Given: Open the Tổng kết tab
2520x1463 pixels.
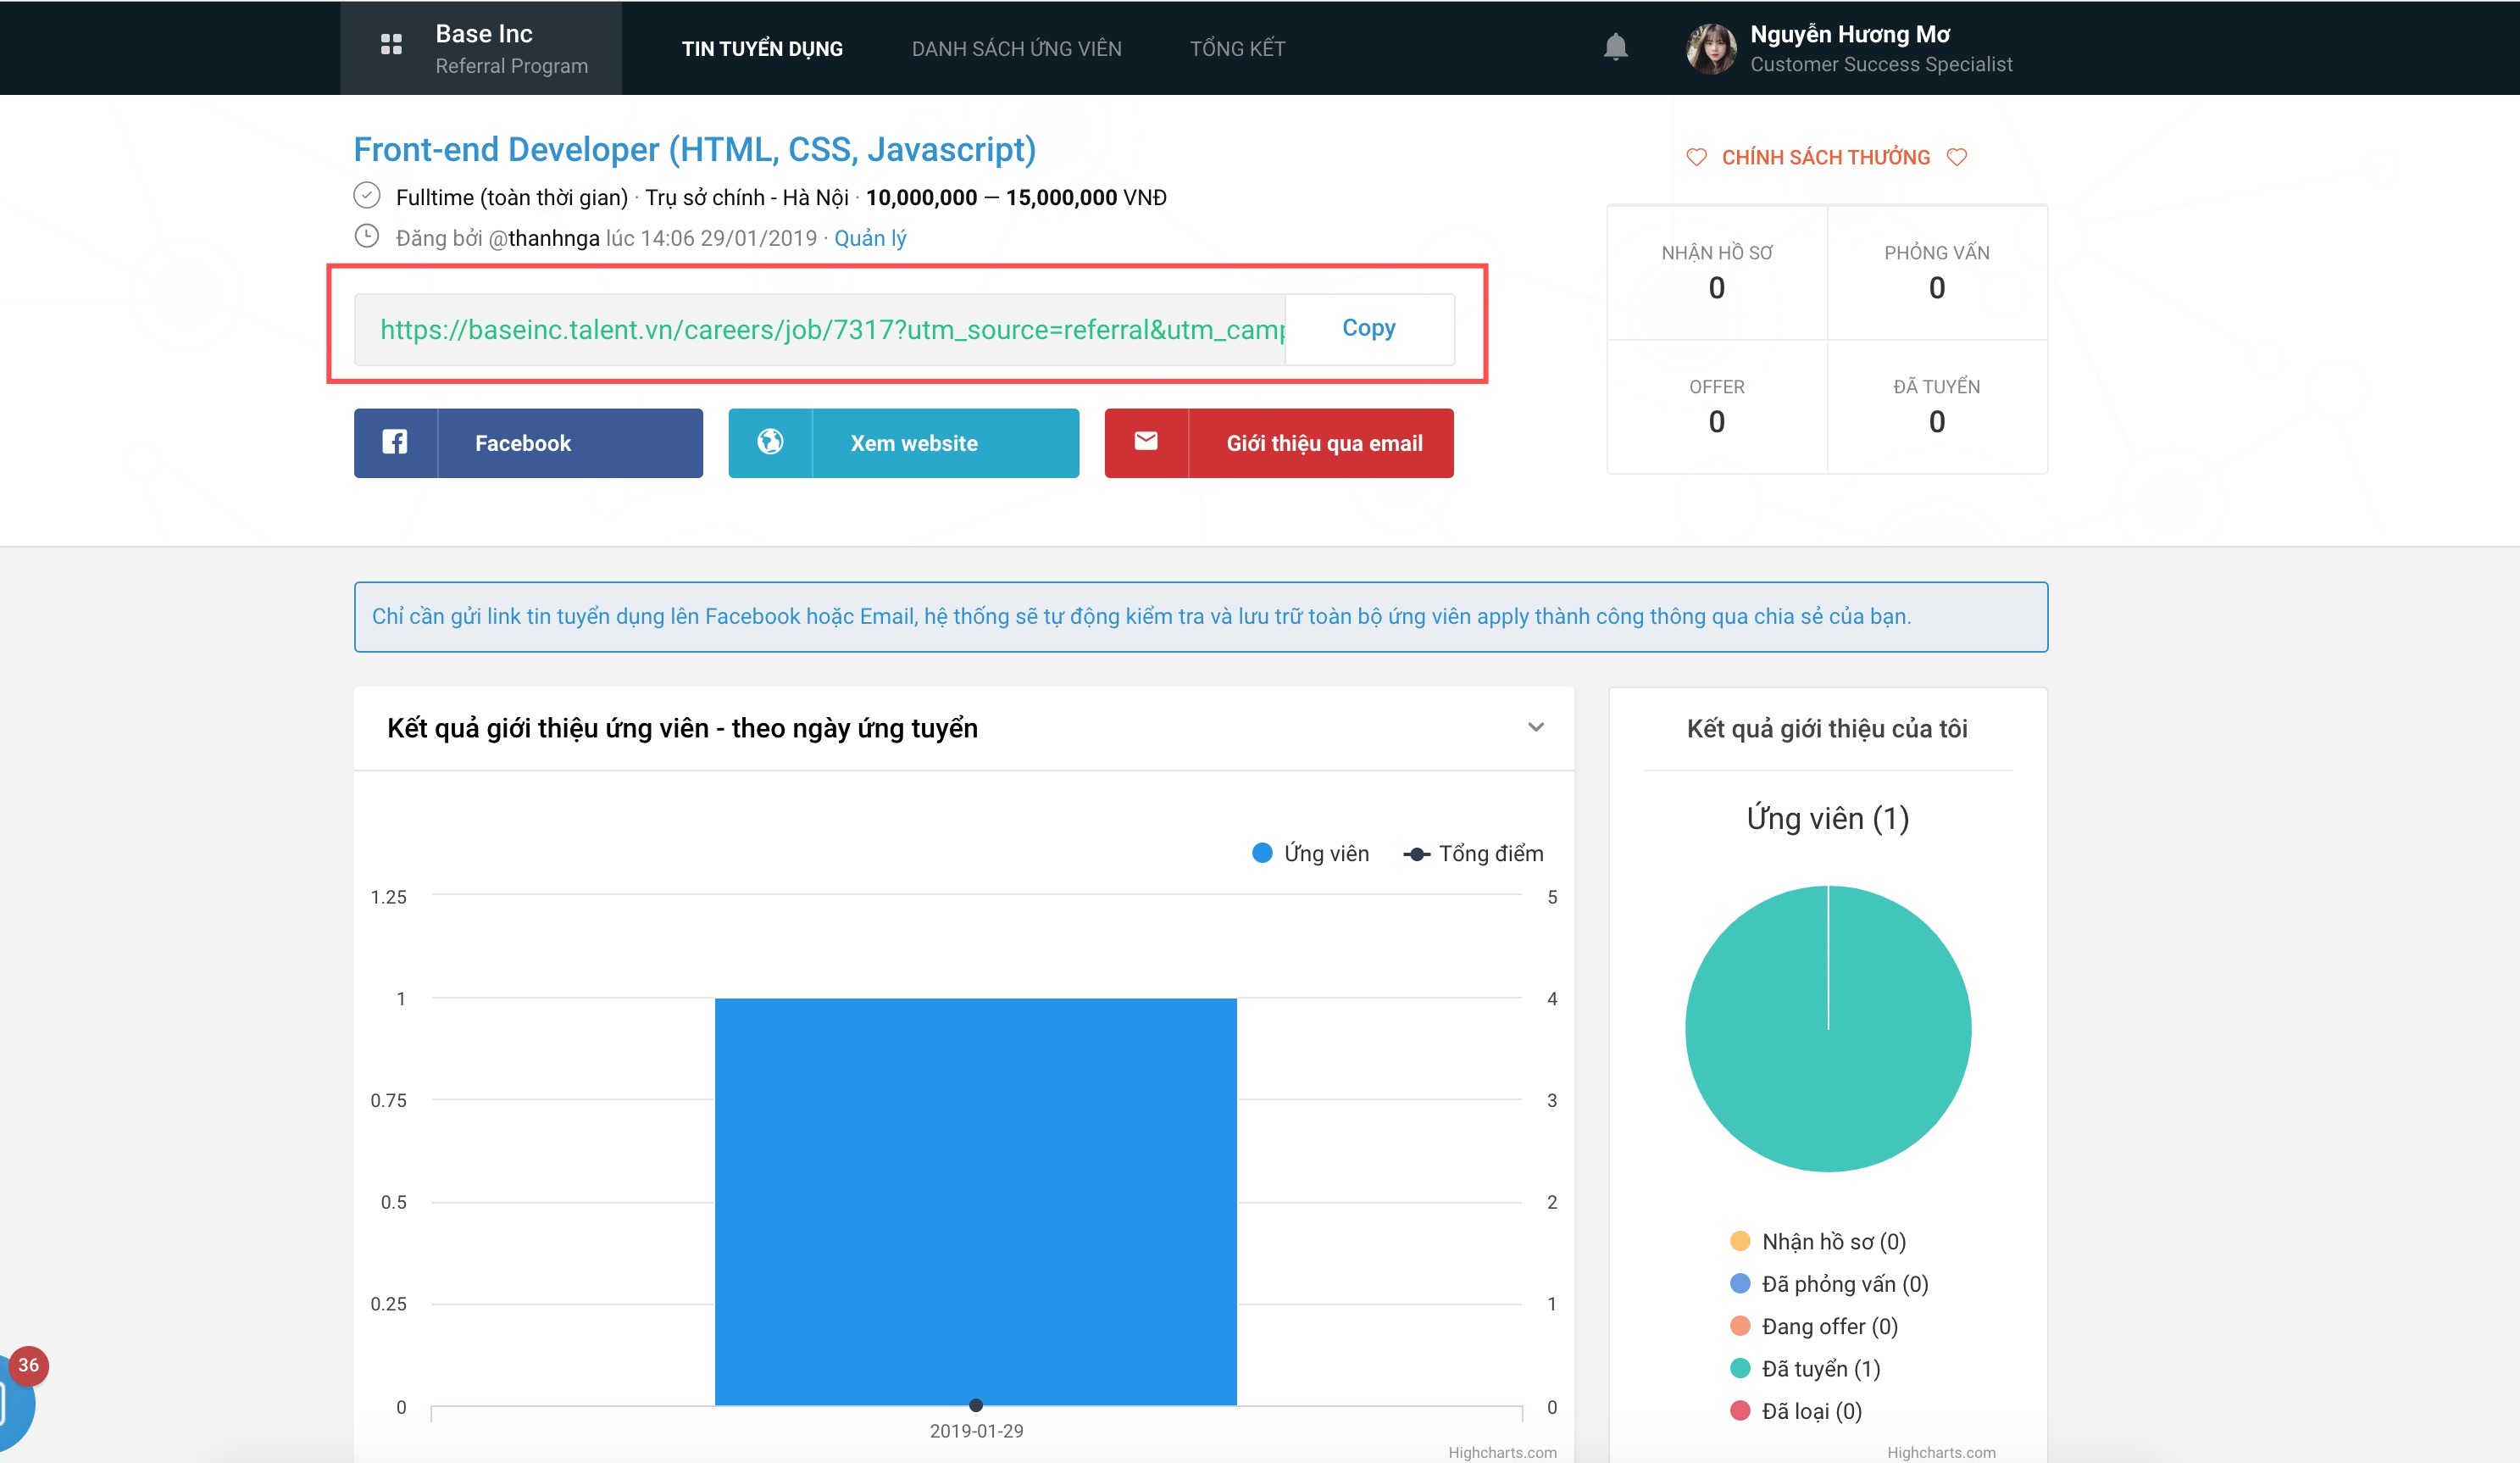Looking at the screenshot, I should tap(1237, 49).
